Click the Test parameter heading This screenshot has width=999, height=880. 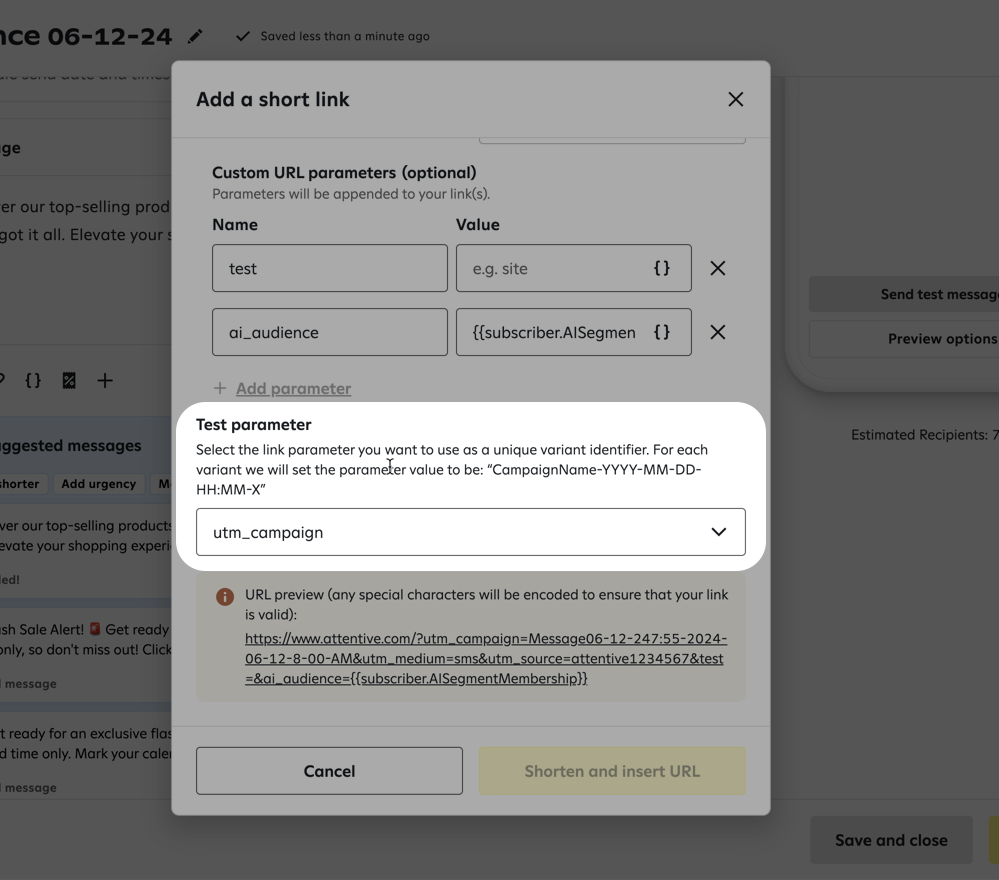pos(254,424)
